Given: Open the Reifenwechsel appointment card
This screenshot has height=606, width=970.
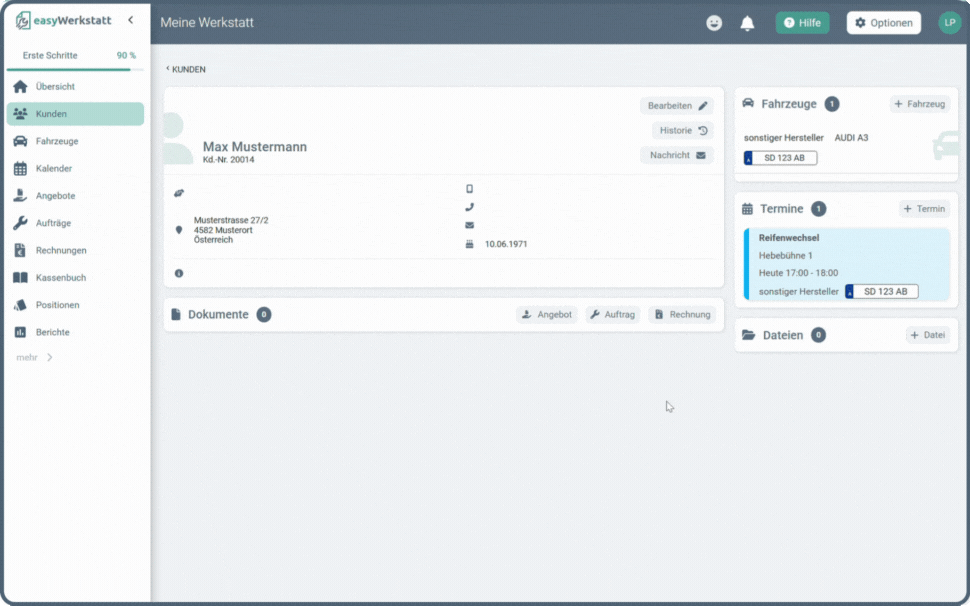Looking at the screenshot, I should click(x=846, y=264).
